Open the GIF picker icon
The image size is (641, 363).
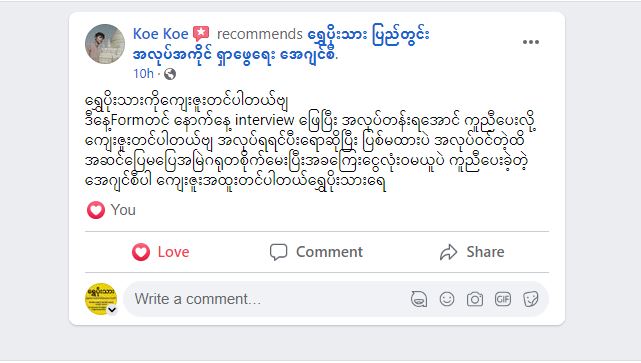tap(502, 299)
